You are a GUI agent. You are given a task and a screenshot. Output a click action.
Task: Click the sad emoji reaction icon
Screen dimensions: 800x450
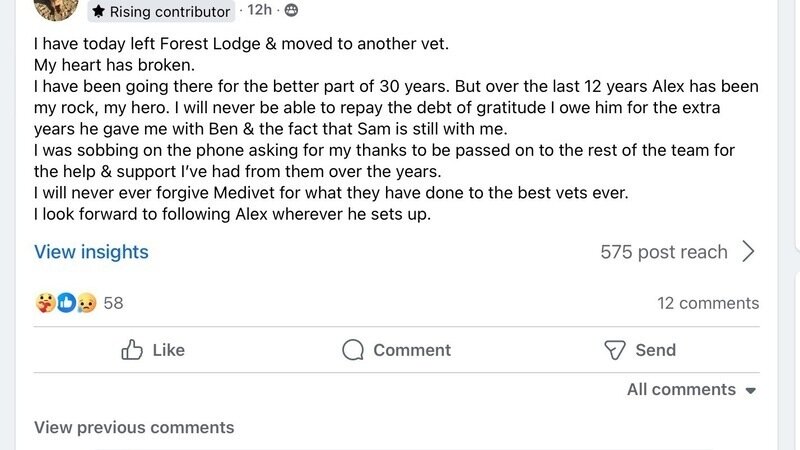(86, 302)
